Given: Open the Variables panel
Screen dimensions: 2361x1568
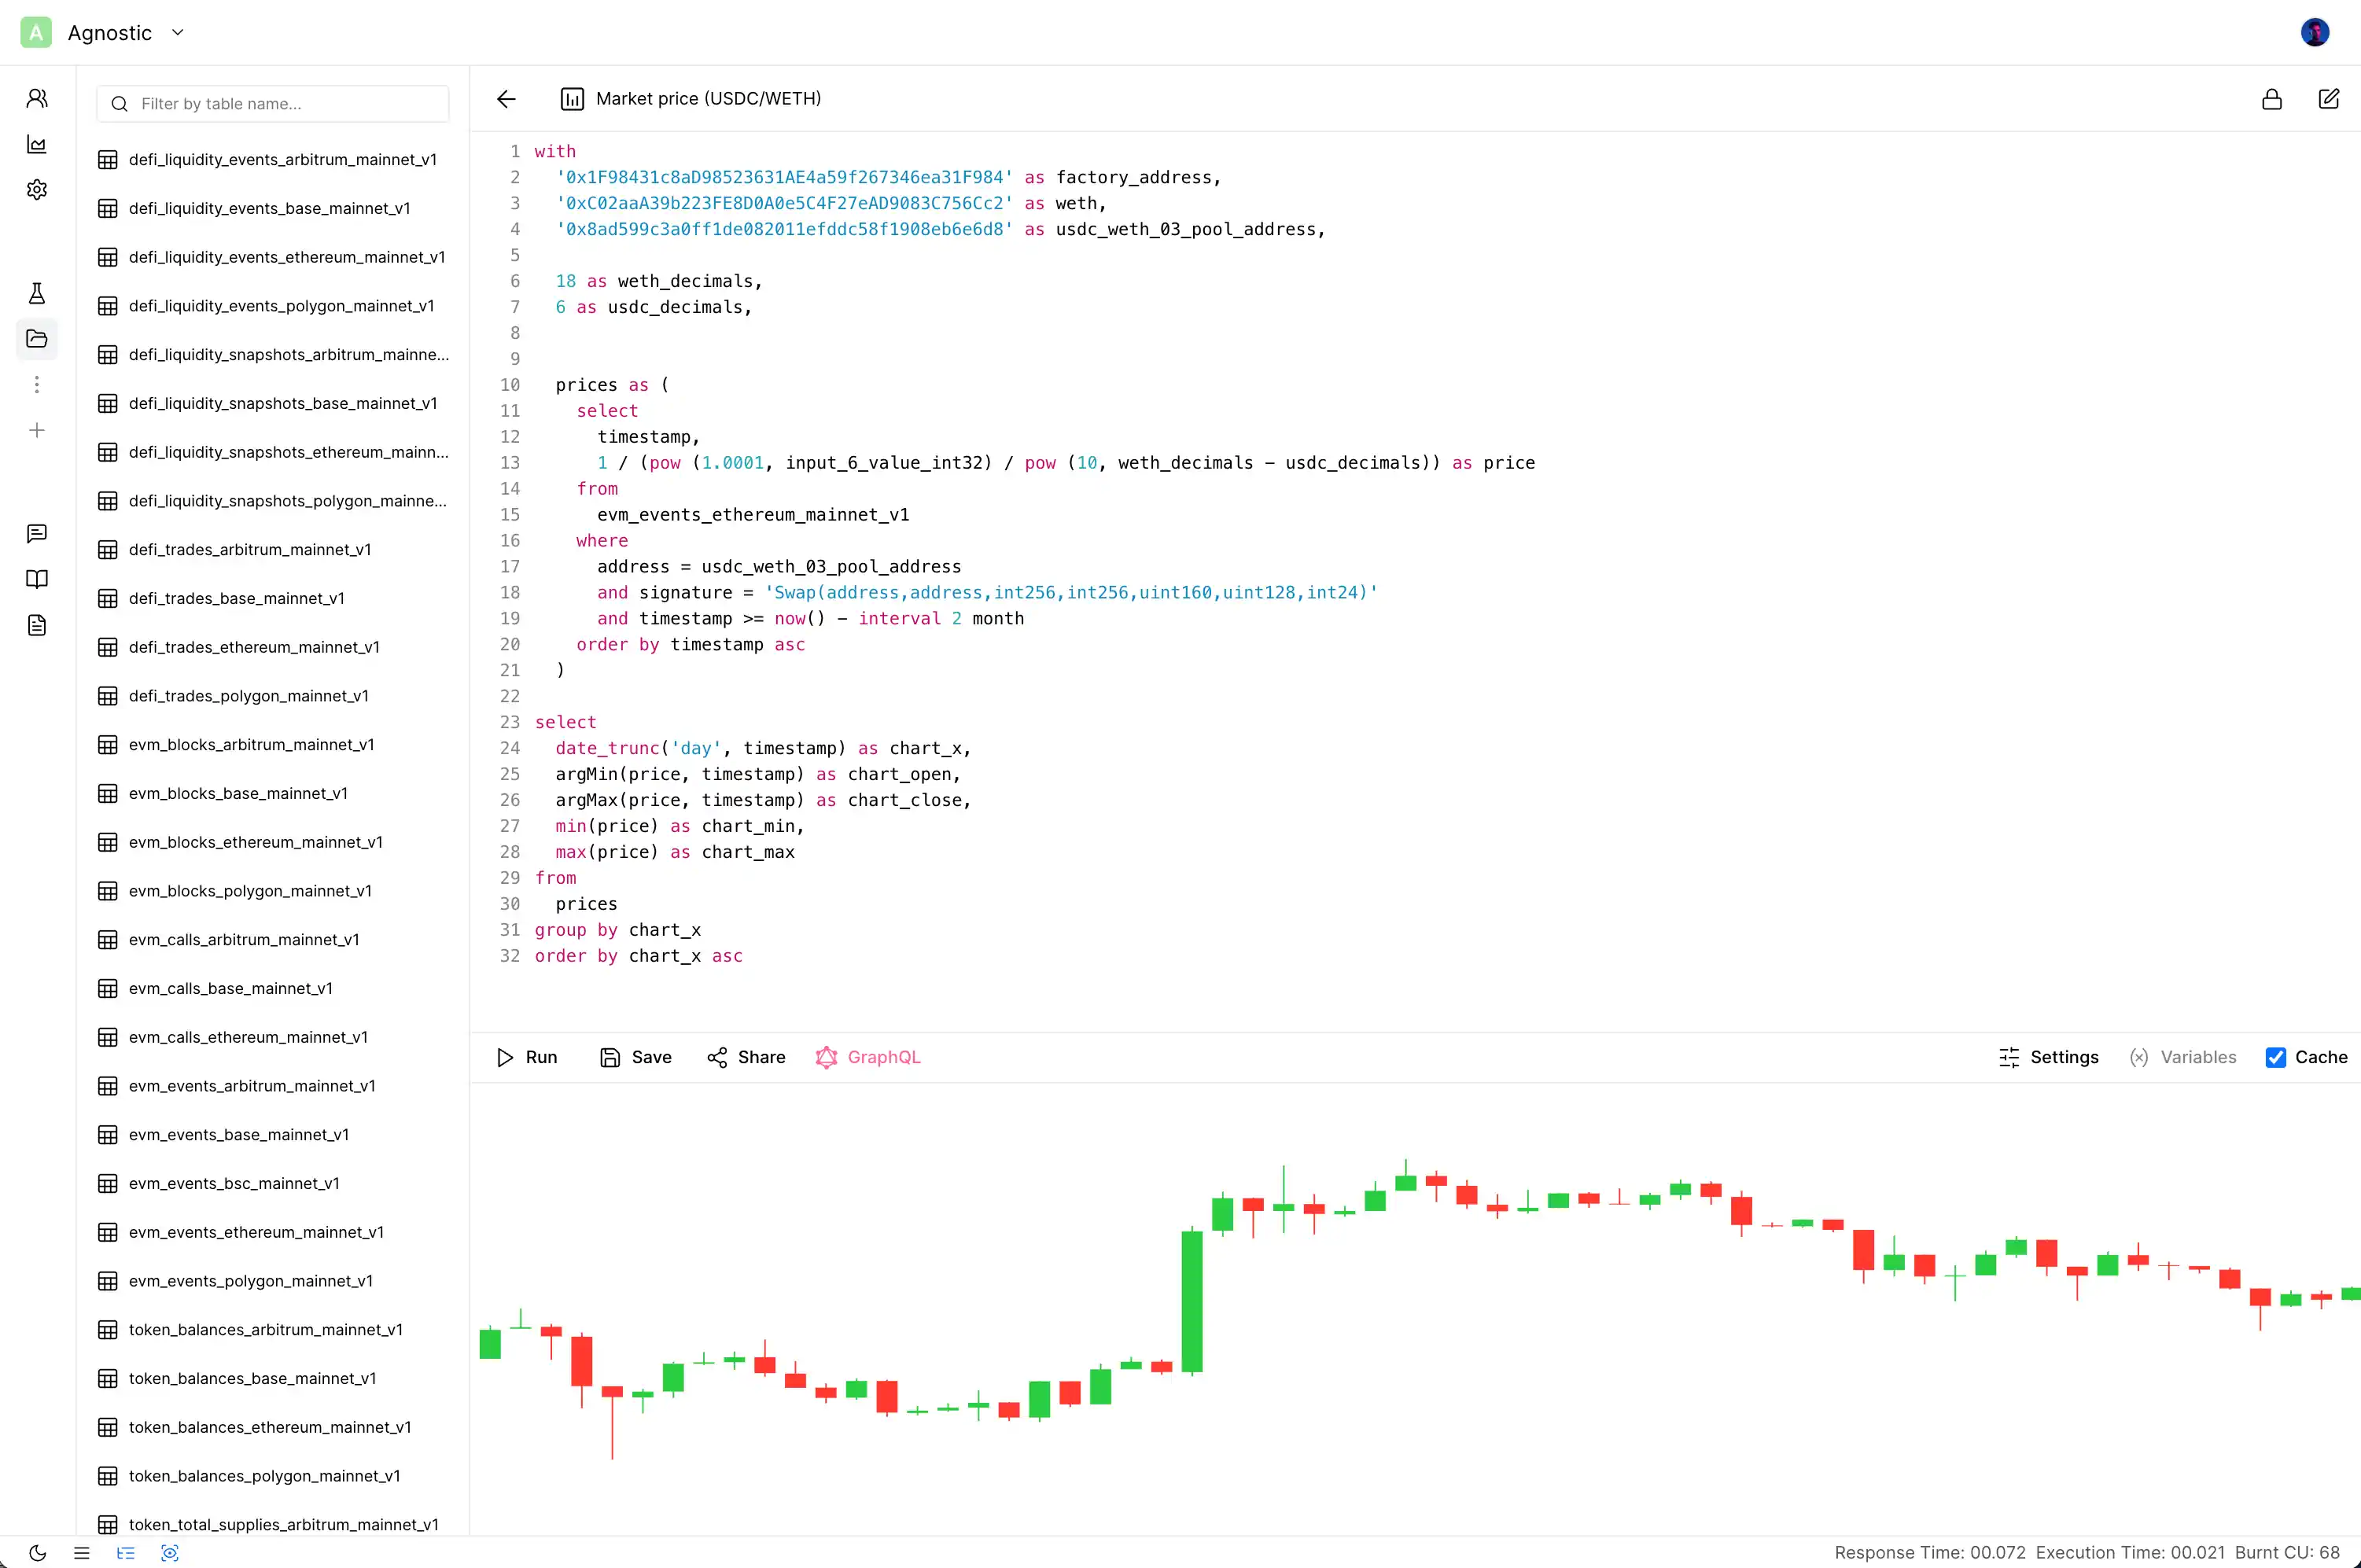Looking at the screenshot, I should coord(2182,1057).
